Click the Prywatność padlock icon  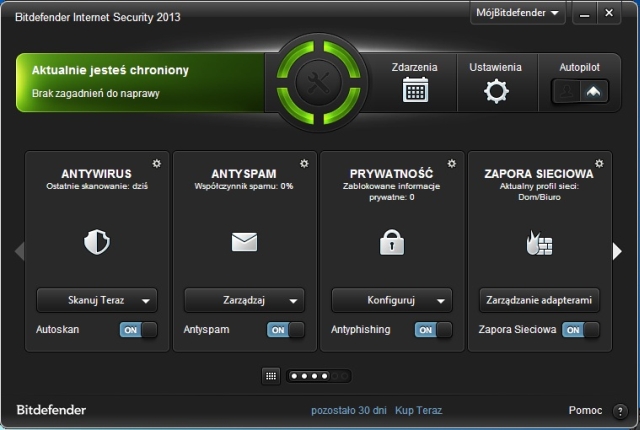coord(392,241)
